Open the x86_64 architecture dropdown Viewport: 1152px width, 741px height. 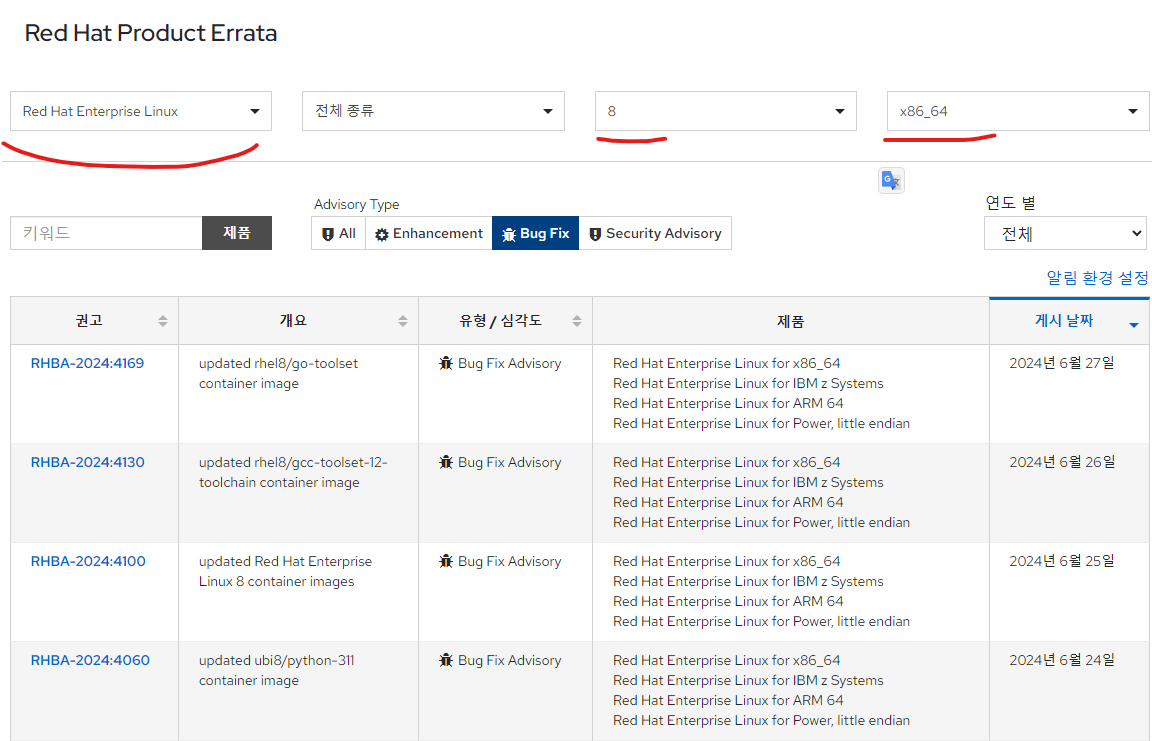point(1018,111)
